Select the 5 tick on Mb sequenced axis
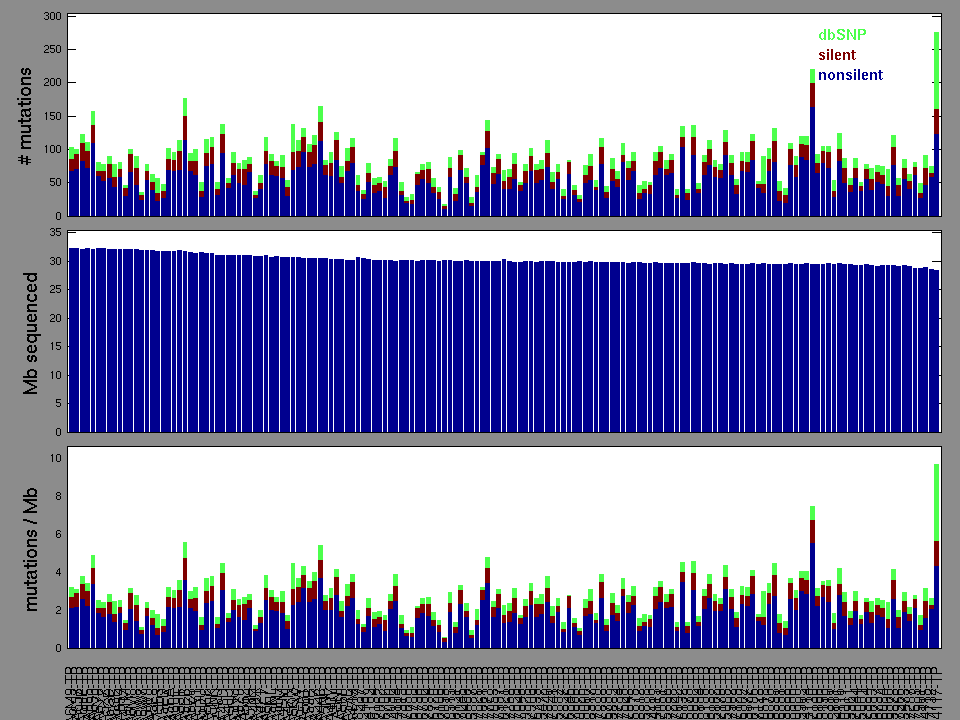This screenshot has height=720, width=960. coord(58,404)
